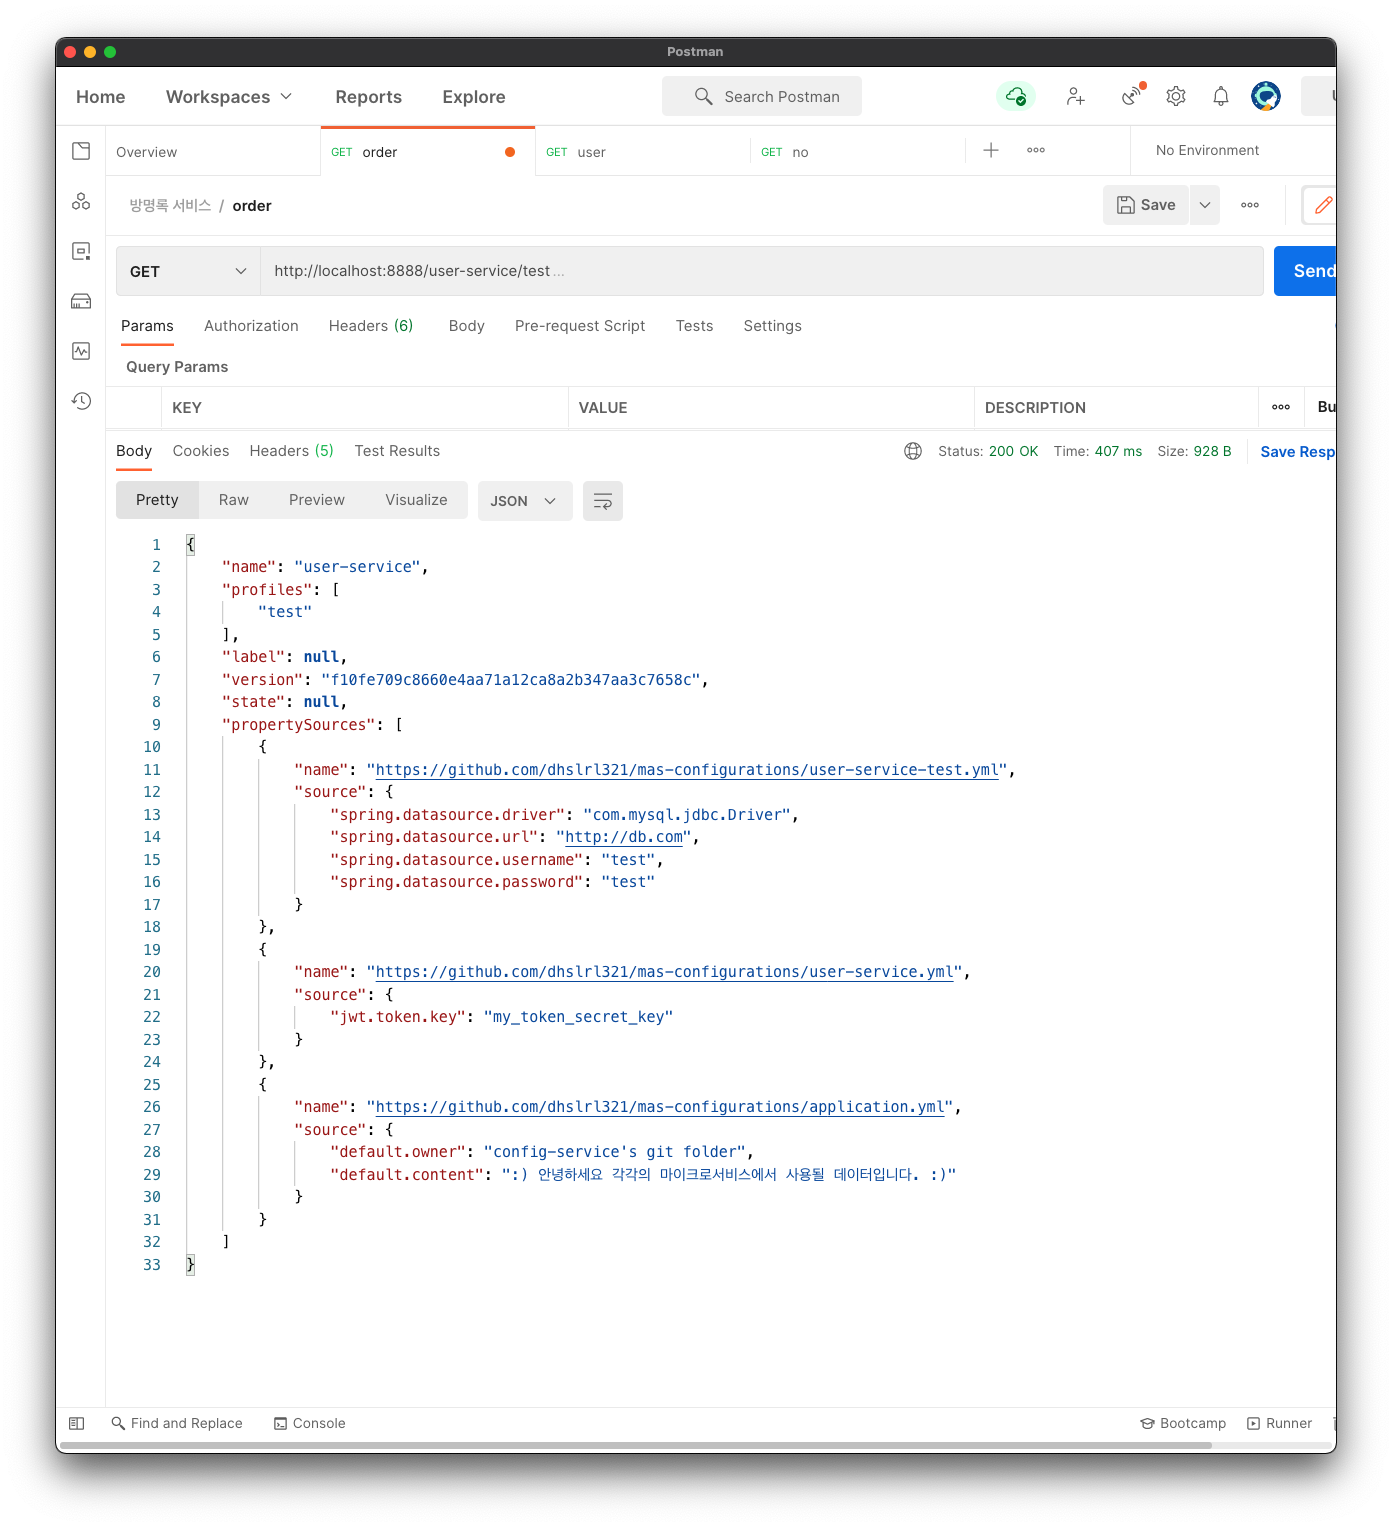Open the Reports page
Image resolution: width=1392 pixels, height=1527 pixels.
pos(369,97)
